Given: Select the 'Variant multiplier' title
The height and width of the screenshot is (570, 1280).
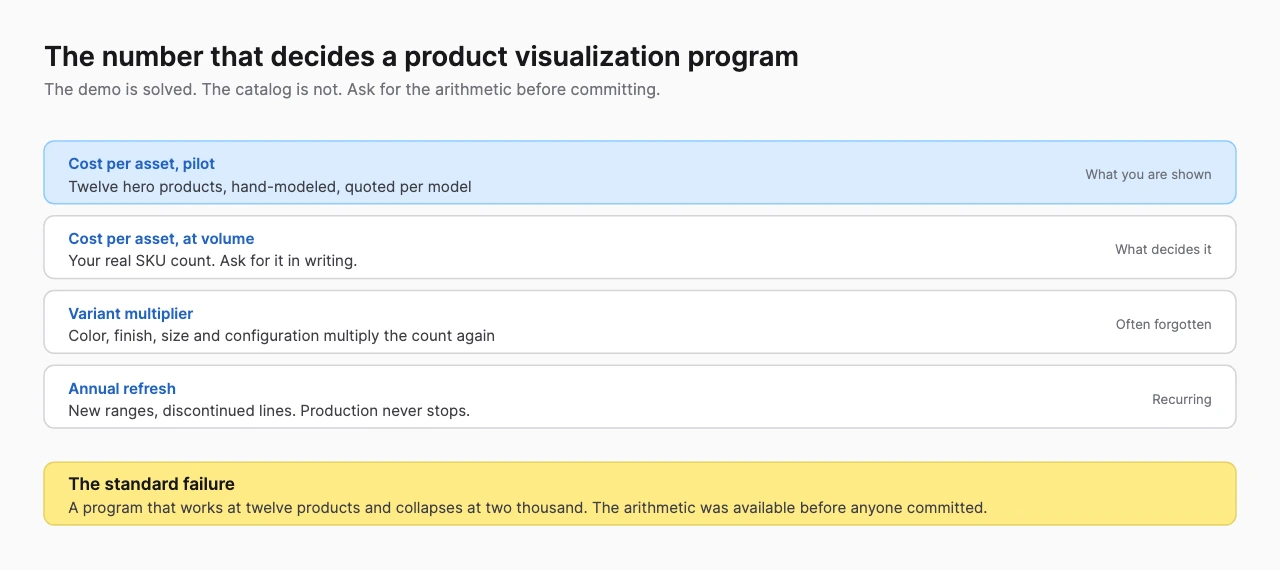Looking at the screenshot, I should click(x=131, y=314).
